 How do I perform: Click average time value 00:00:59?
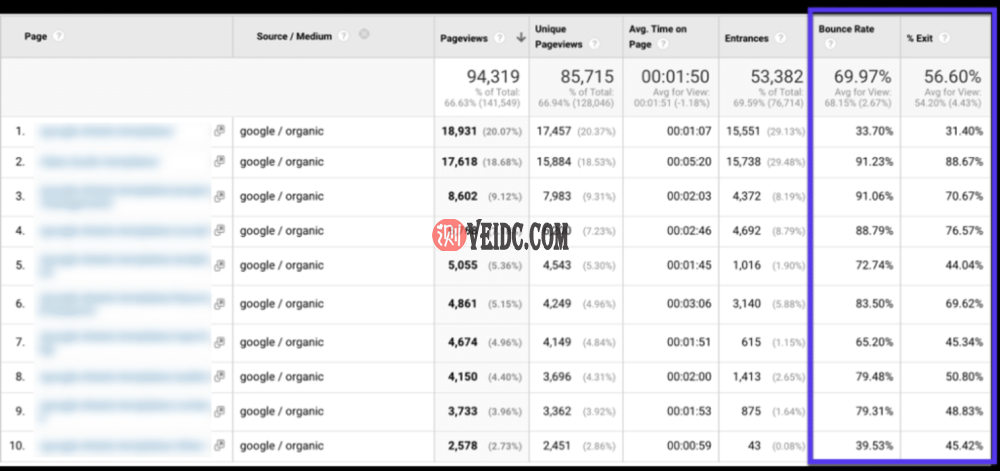pyautogui.click(x=689, y=446)
